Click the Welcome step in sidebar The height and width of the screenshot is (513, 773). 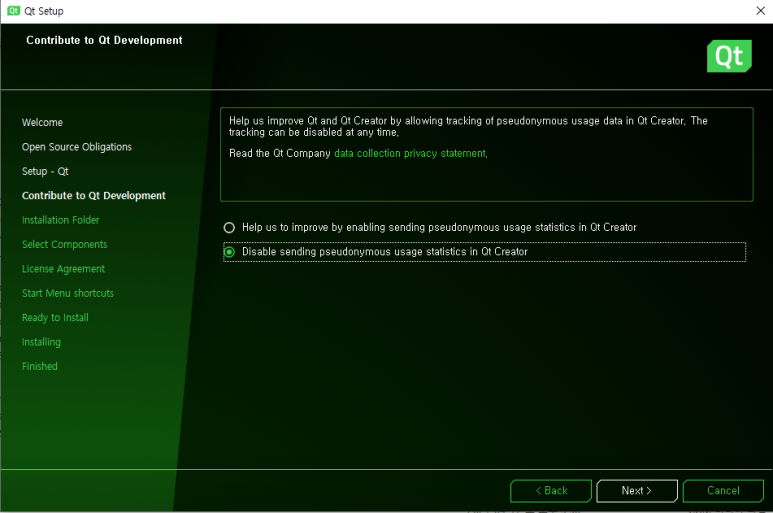tap(42, 122)
